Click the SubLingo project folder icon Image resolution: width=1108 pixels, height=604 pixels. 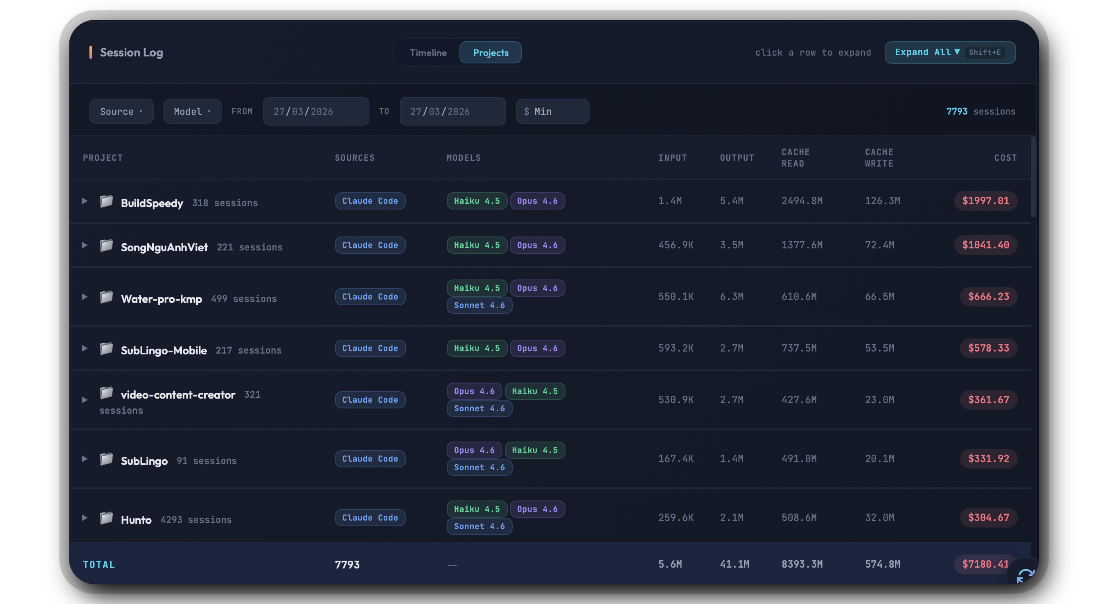click(x=106, y=460)
